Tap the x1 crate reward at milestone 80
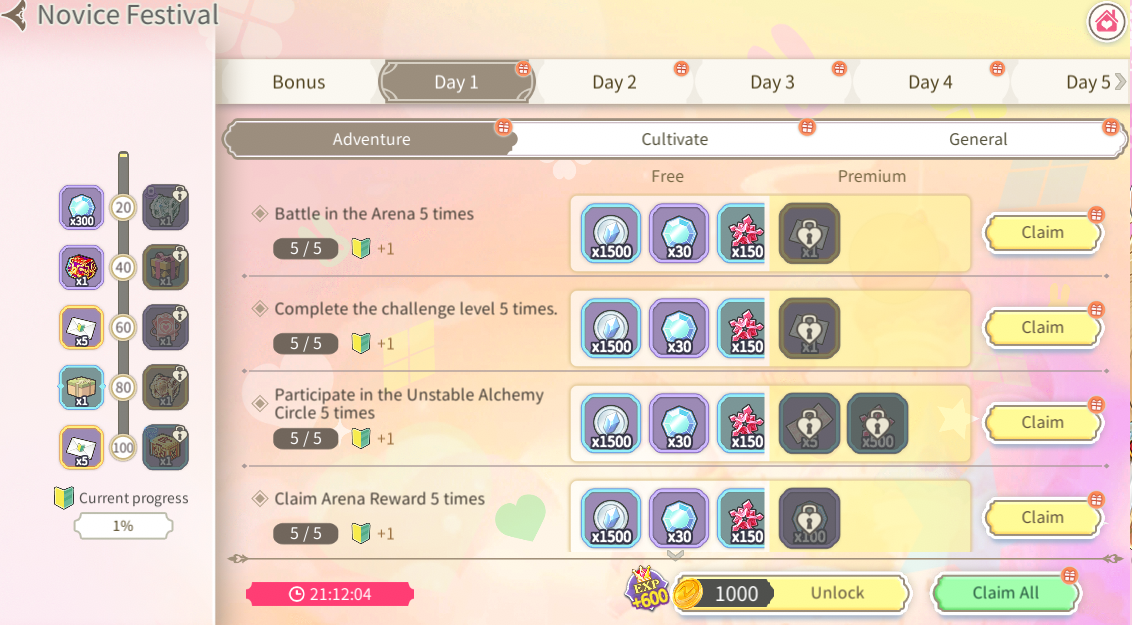Screen dimensions: 1132x625 pyautogui.click(x=81, y=388)
